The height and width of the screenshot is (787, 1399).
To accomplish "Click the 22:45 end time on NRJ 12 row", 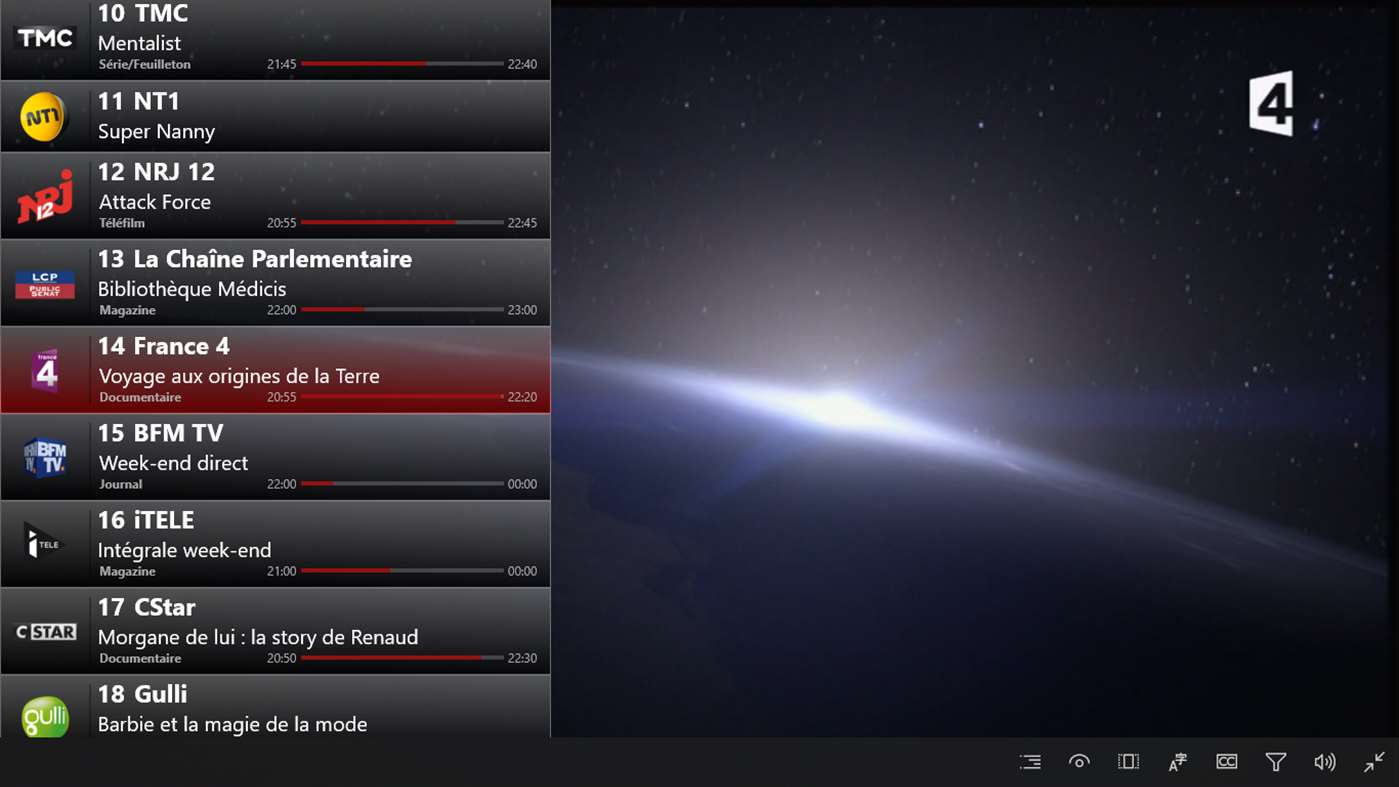I will (522, 223).
